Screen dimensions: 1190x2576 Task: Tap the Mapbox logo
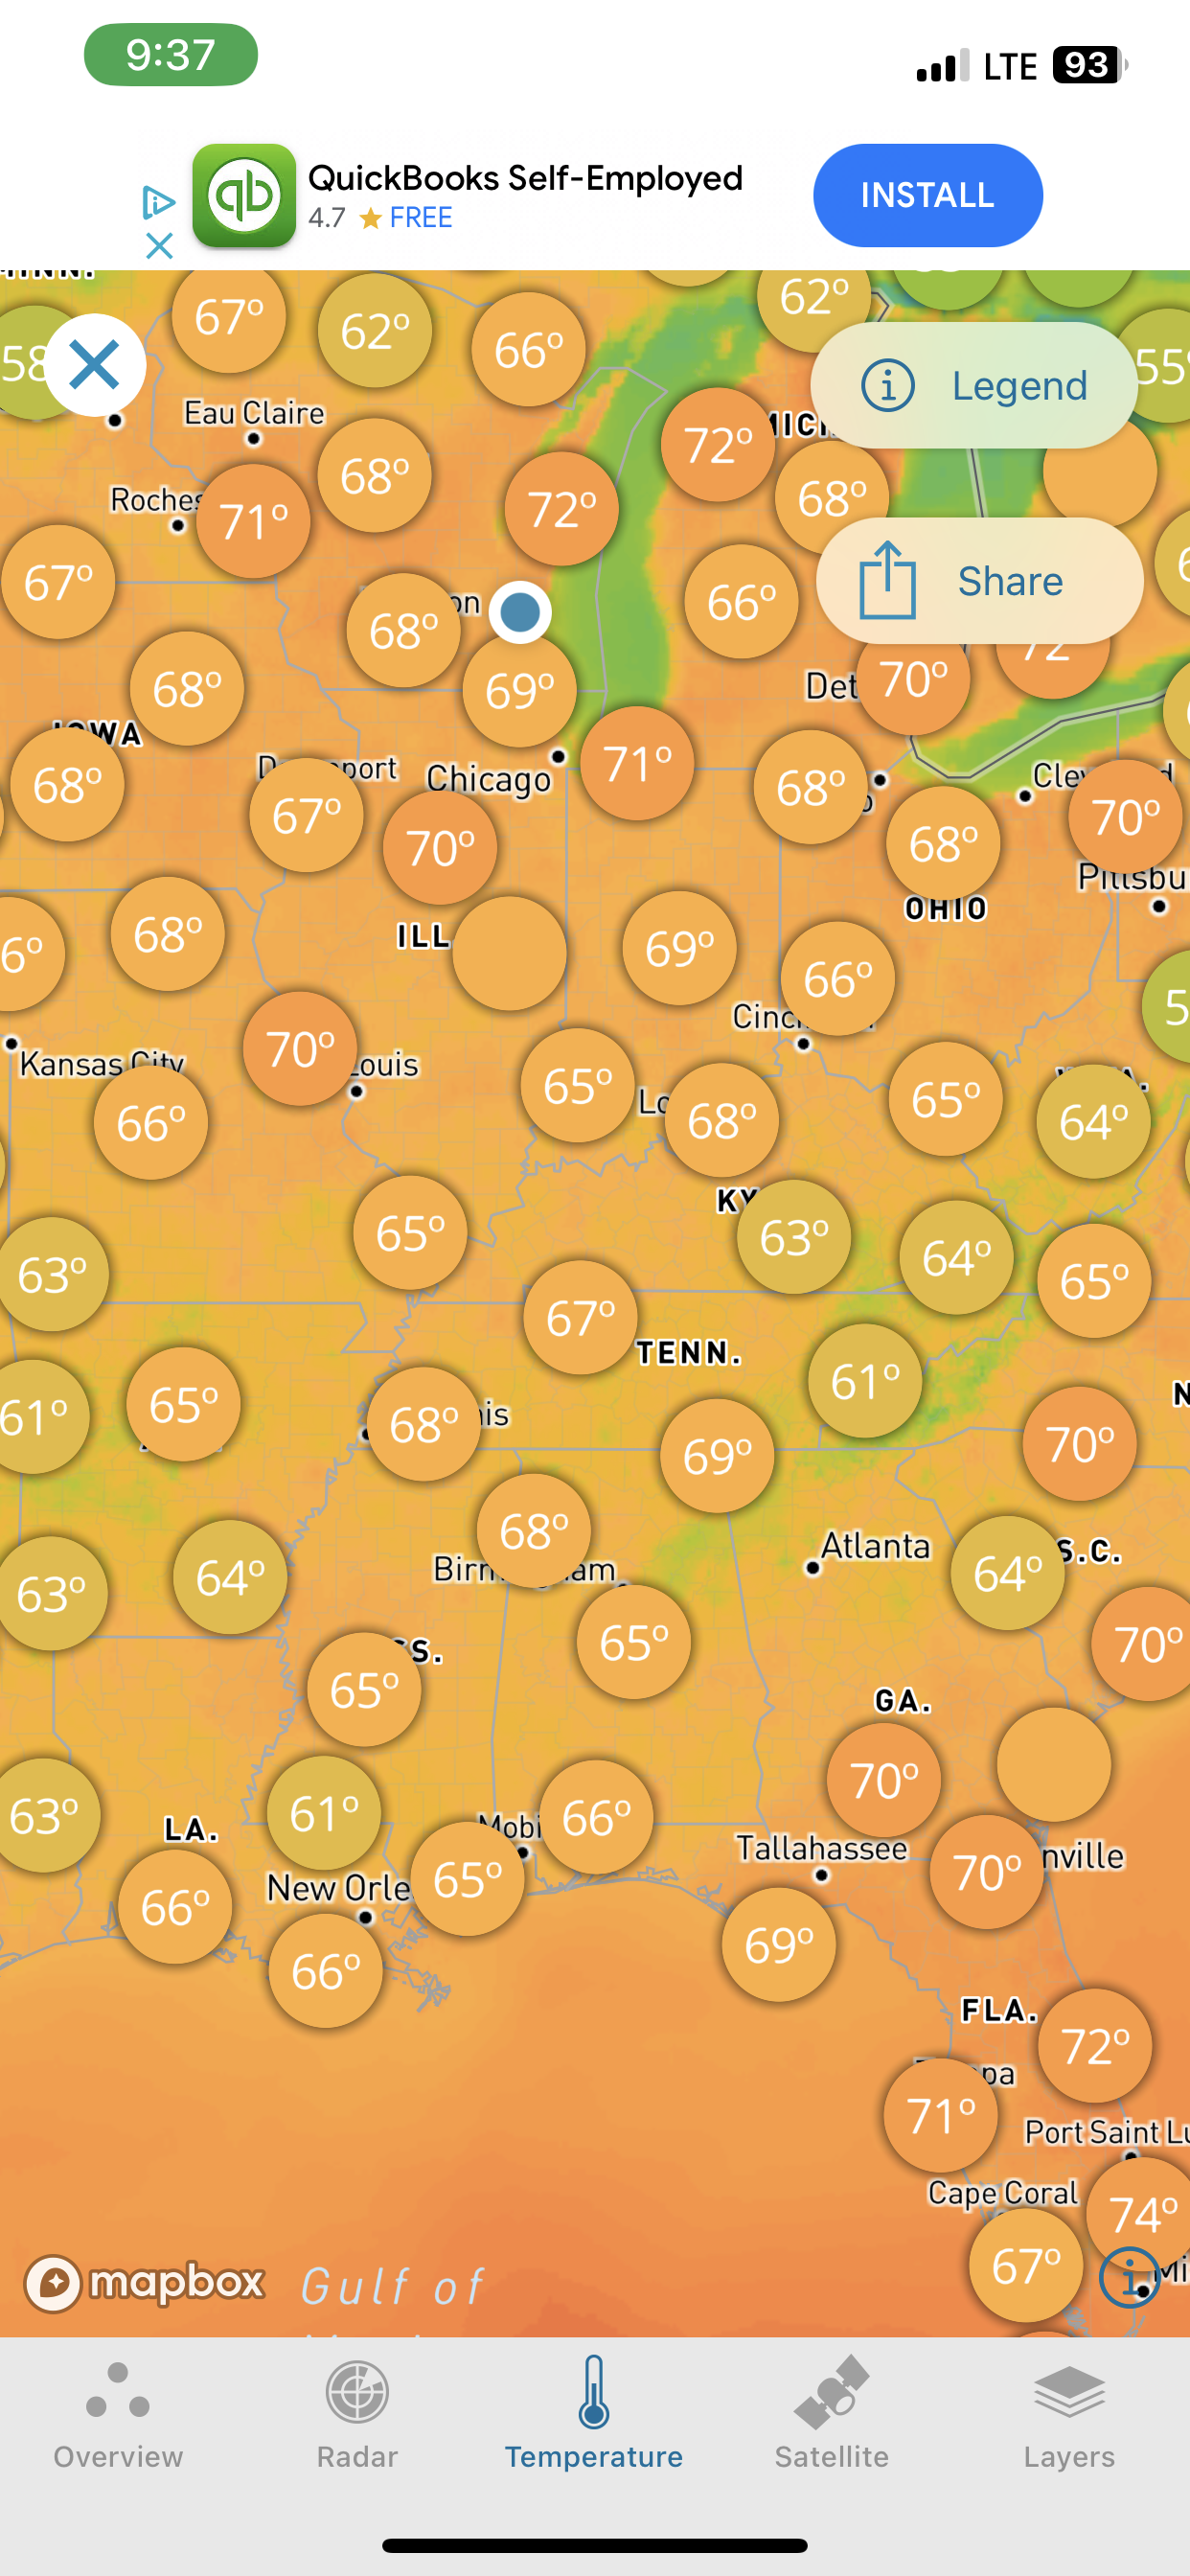tap(145, 2282)
